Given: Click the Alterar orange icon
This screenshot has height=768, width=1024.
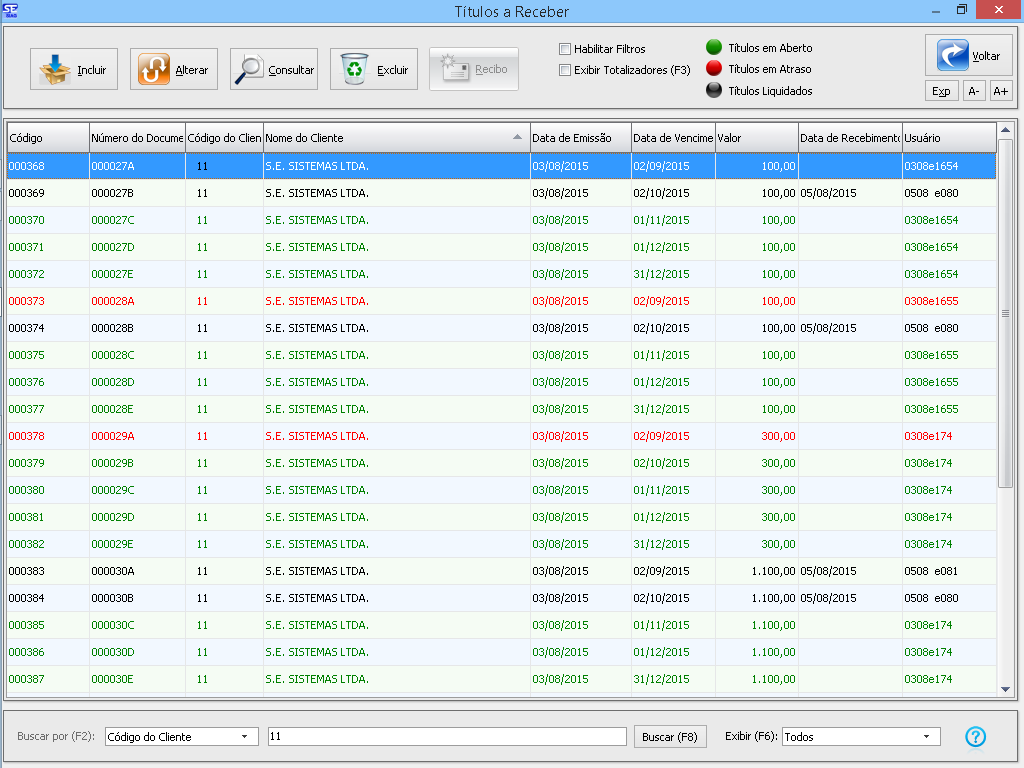Looking at the screenshot, I should (154, 70).
